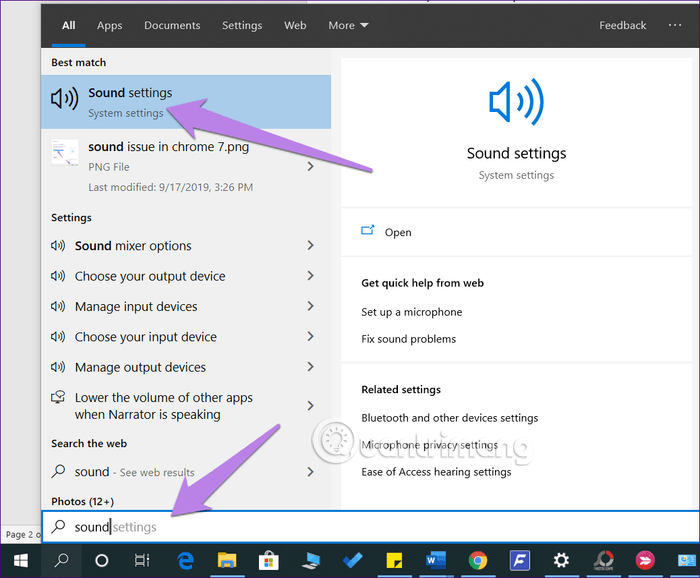Open Lower the volume of other apps setting
700x578 pixels.
[x=164, y=406]
